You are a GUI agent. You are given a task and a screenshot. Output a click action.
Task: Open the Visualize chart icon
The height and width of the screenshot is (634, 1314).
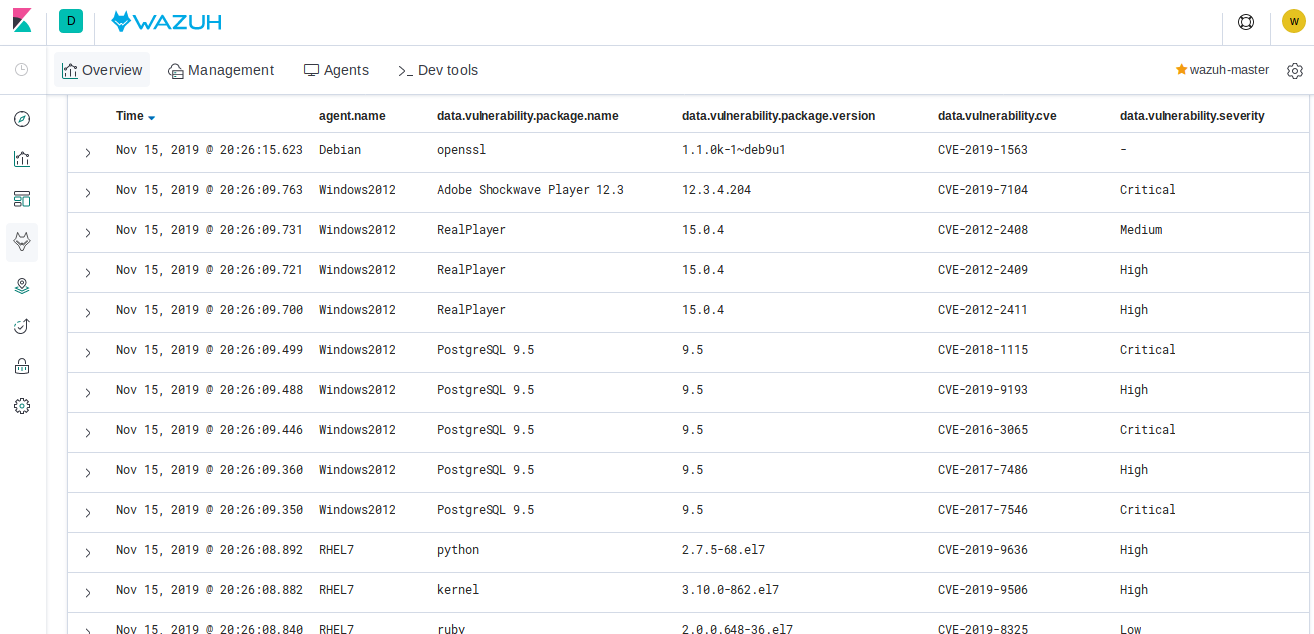(x=22, y=159)
